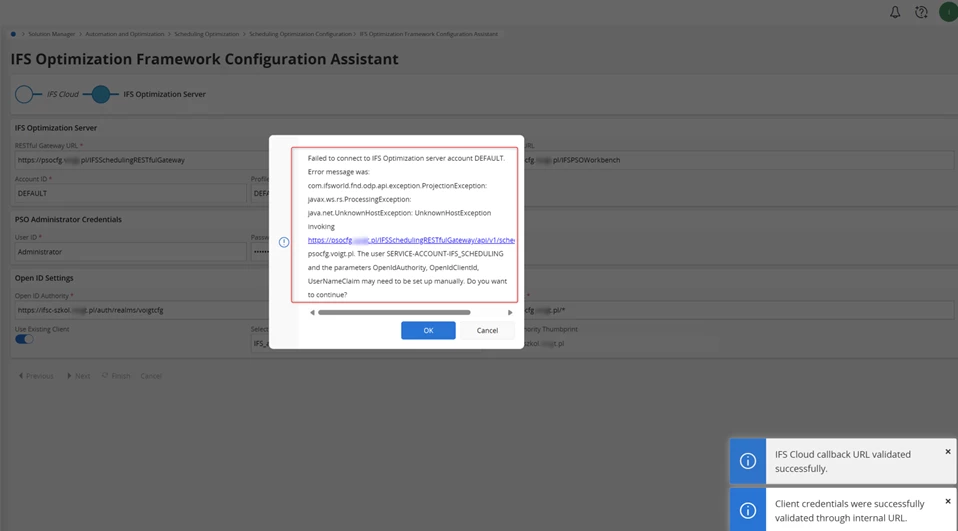
Task: Open the help question mark icon
Action: (921, 12)
